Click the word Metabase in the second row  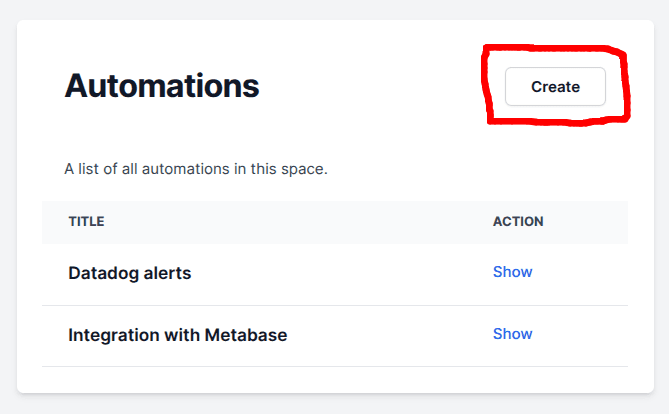(x=246, y=335)
